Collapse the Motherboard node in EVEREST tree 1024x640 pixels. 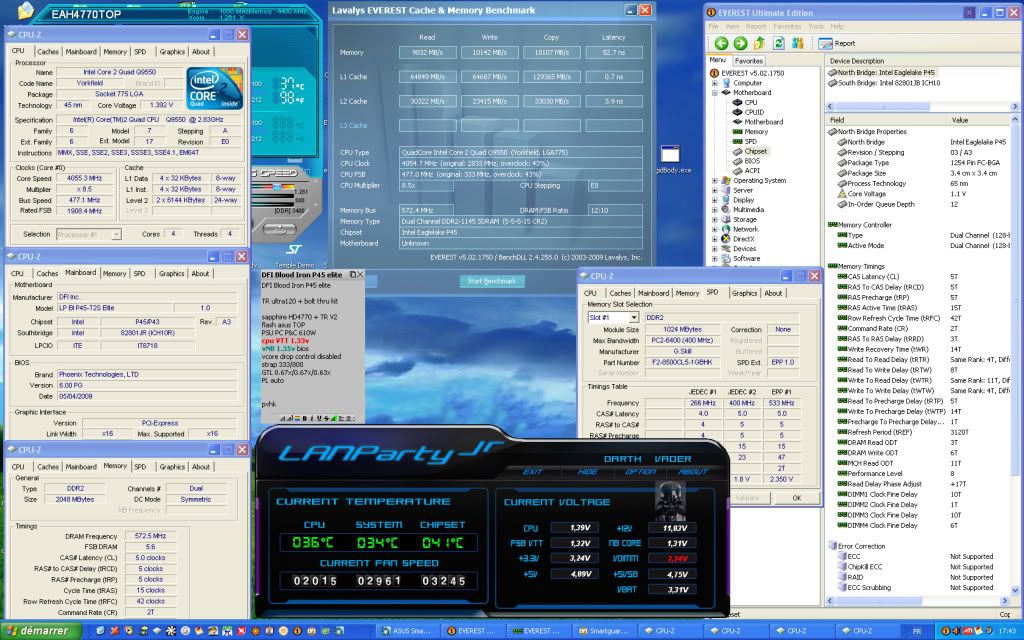tap(716, 93)
